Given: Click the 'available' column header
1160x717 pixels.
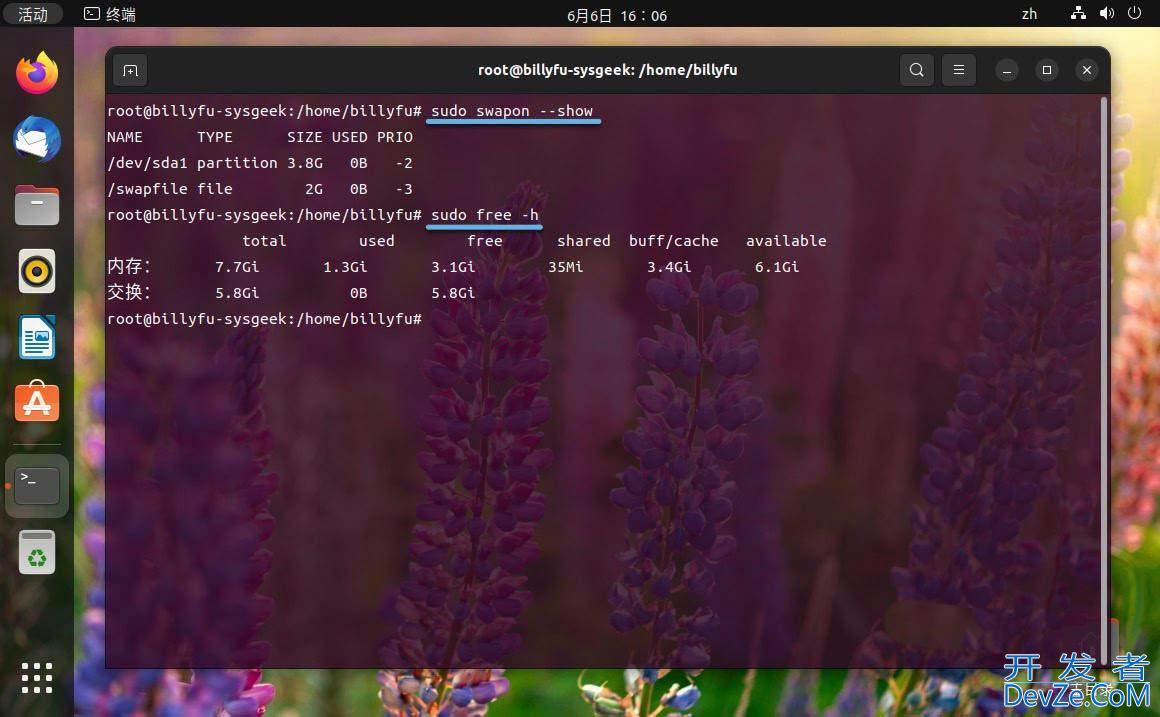Looking at the screenshot, I should (x=786, y=241).
